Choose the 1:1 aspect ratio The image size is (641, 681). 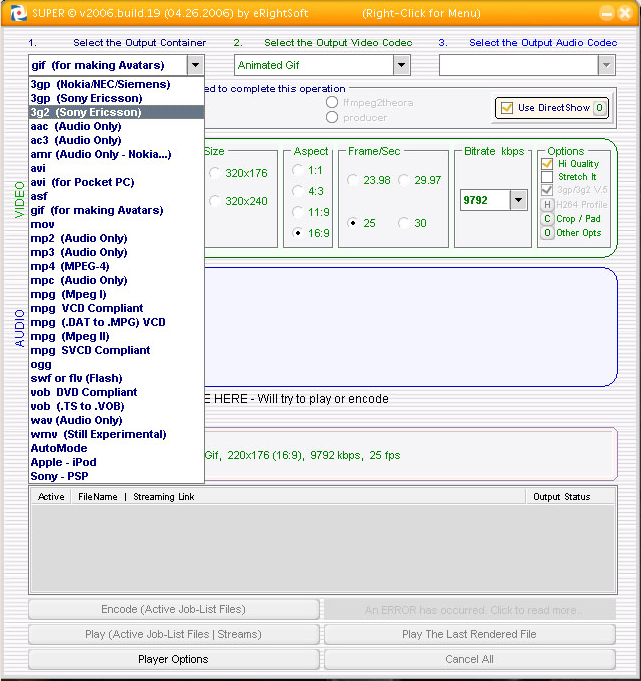tap(297, 170)
